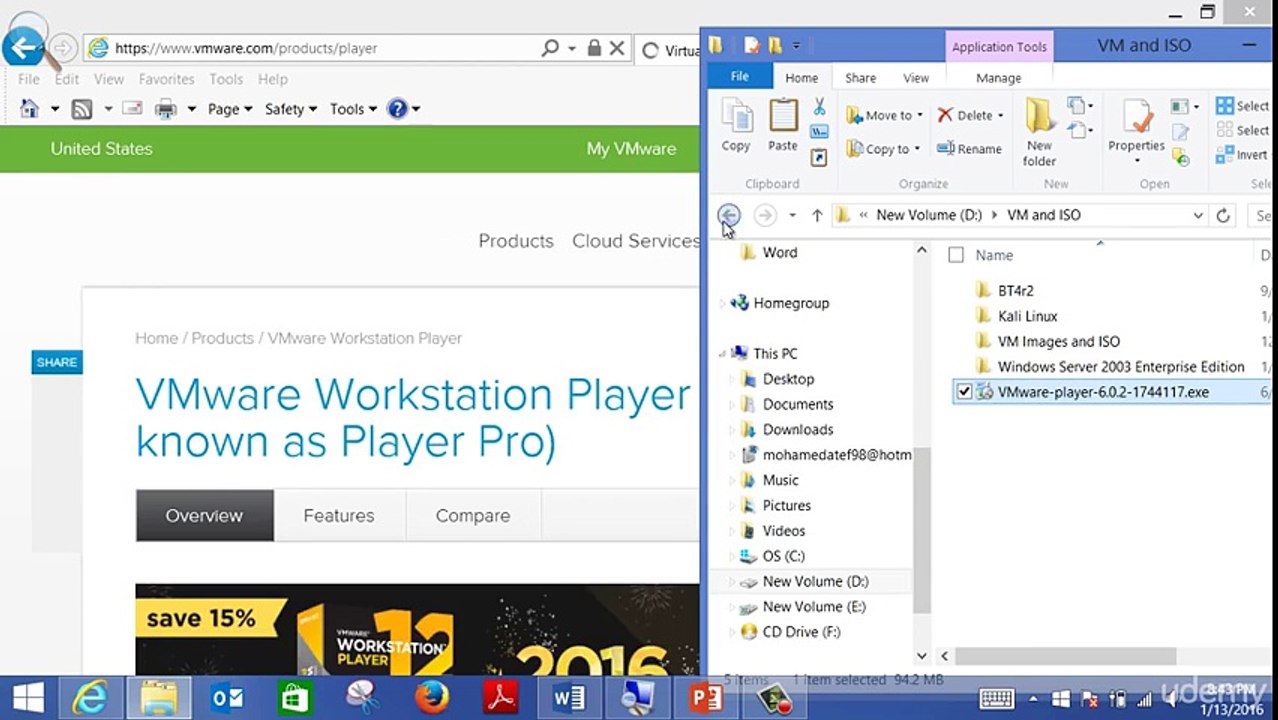The height and width of the screenshot is (720, 1278).
Task: Refresh the Explorer folder view
Action: 1222,215
